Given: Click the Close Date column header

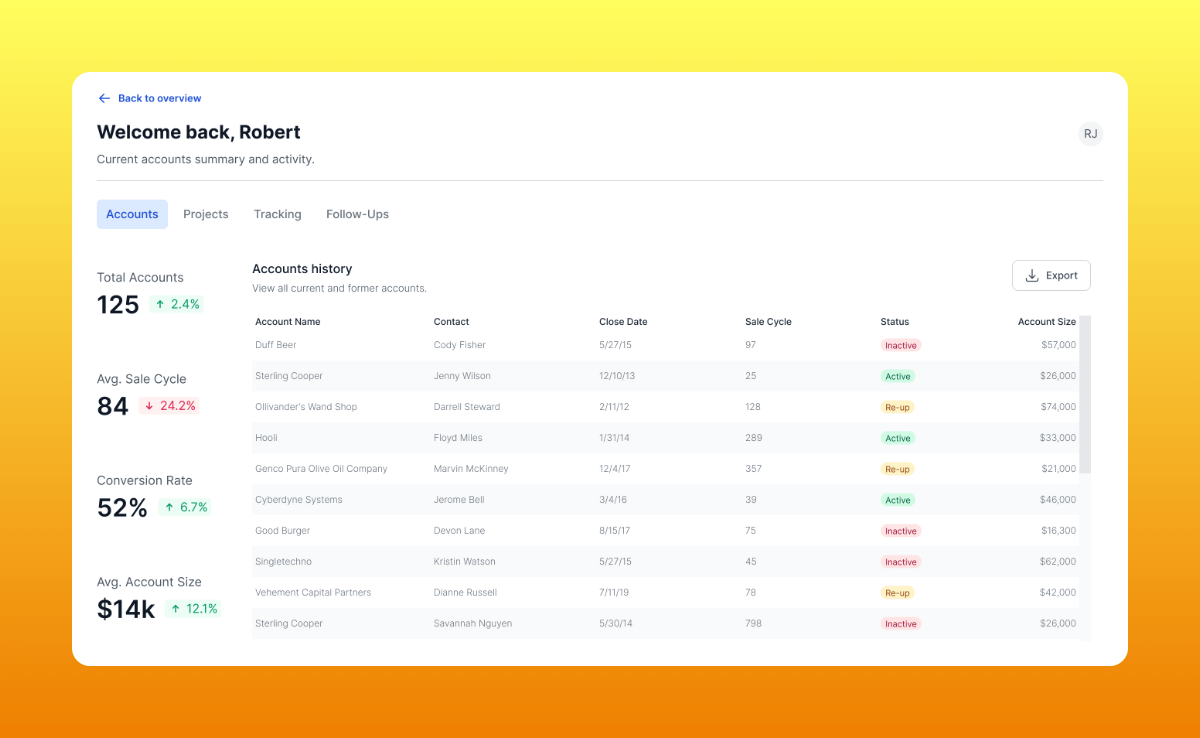Looking at the screenshot, I should tap(623, 322).
